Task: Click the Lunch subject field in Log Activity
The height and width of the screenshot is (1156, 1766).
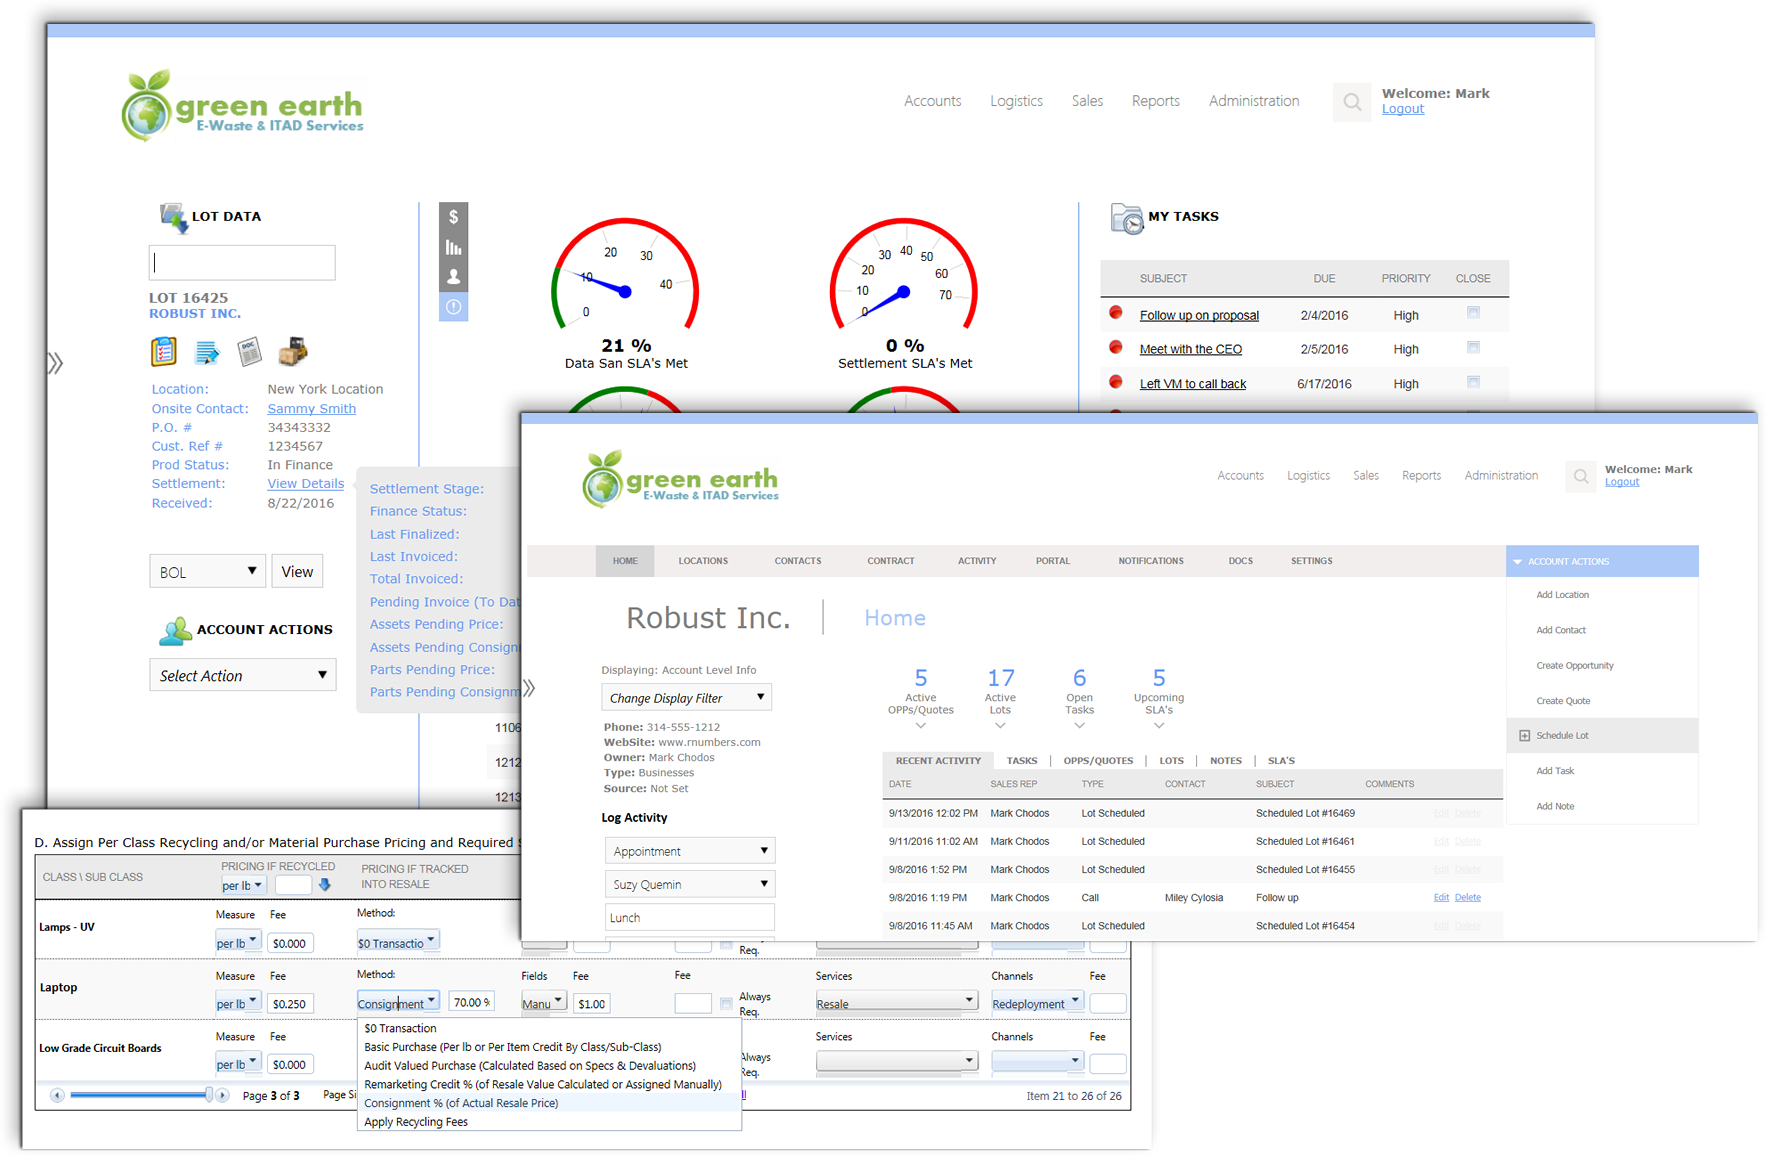Action: tap(690, 917)
